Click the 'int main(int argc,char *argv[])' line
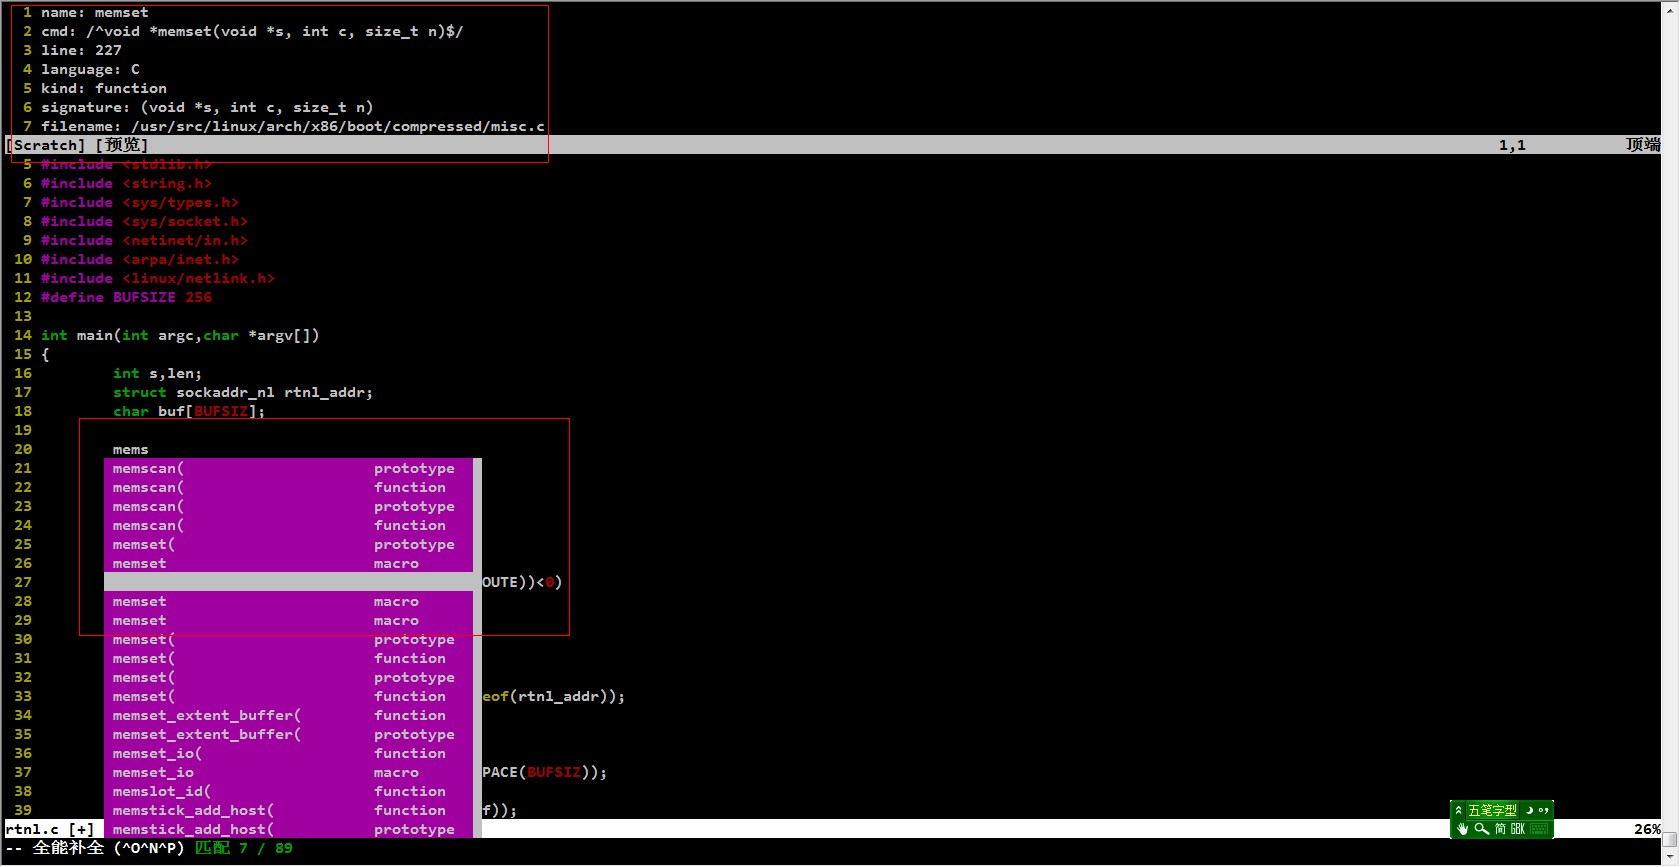Image resolution: width=1680 pixels, height=867 pixels. [x=180, y=335]
